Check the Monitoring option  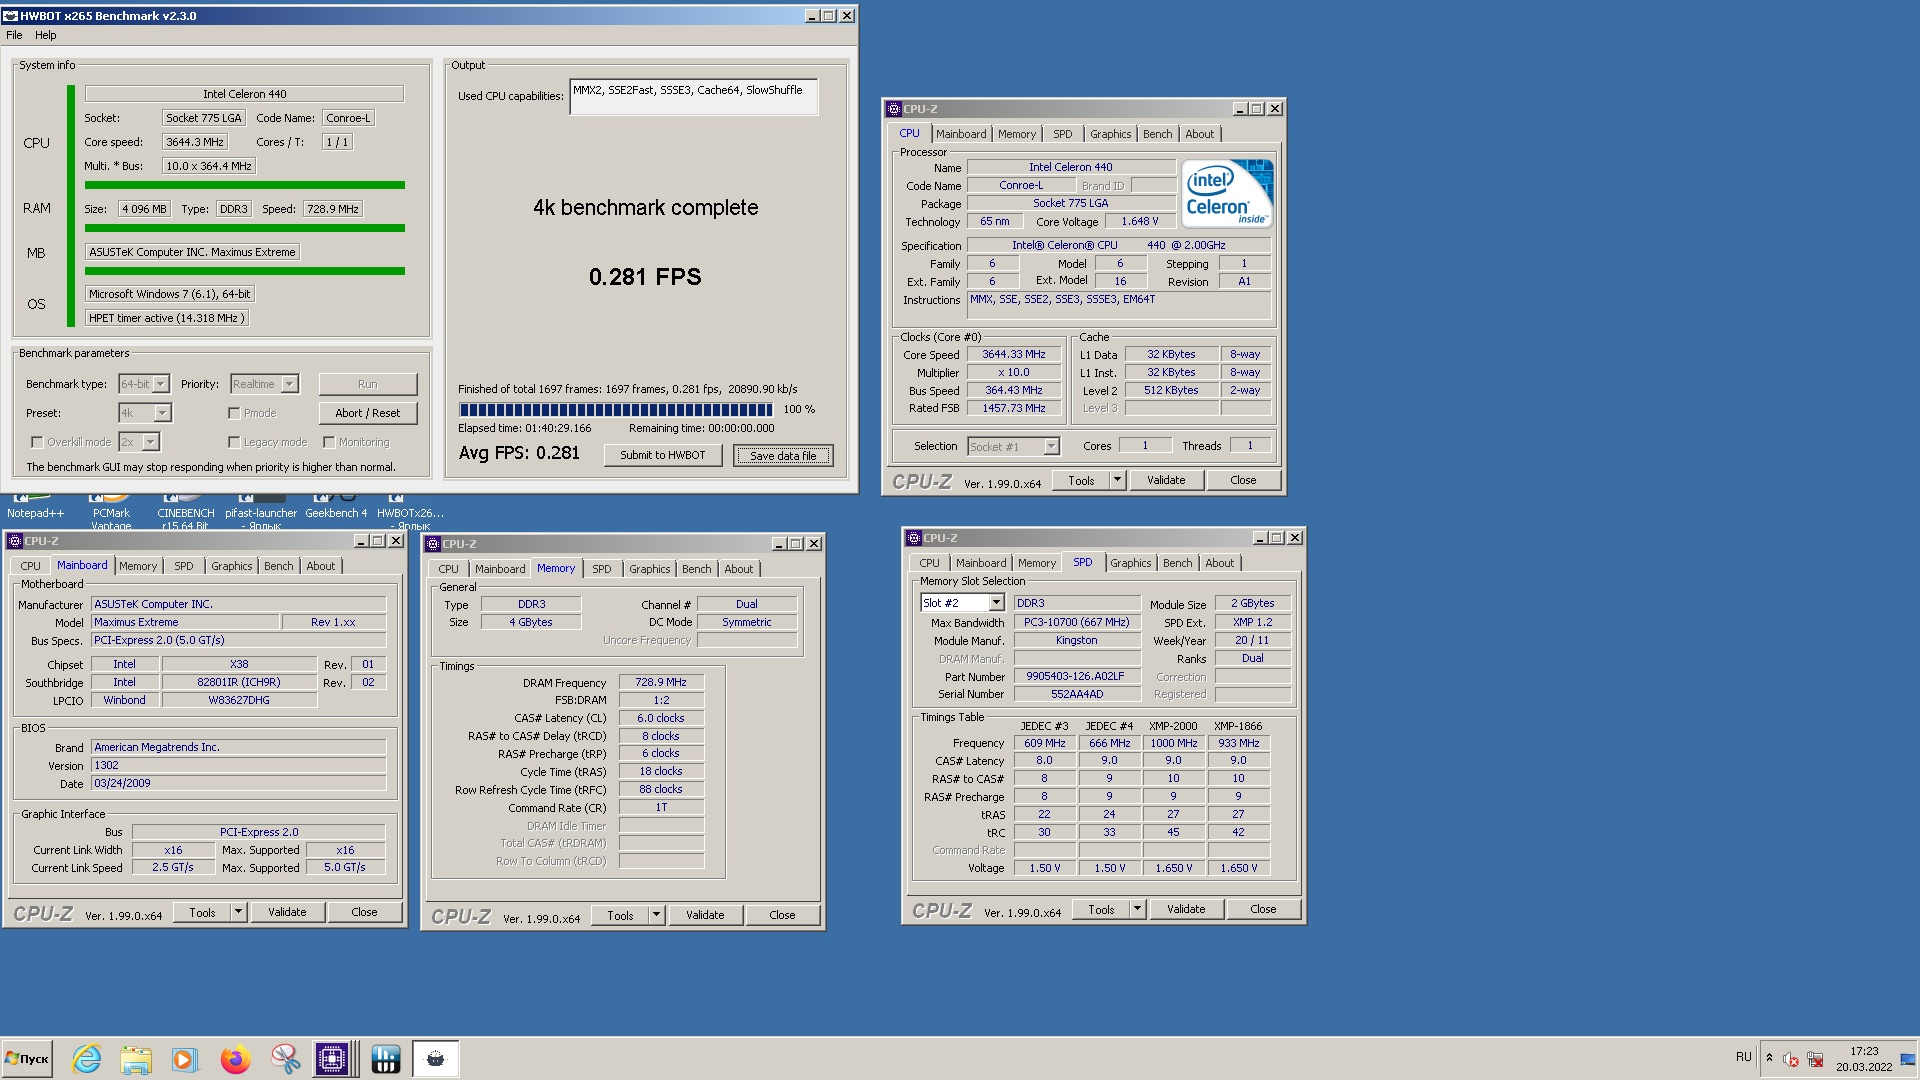click(x=328, y=442)
